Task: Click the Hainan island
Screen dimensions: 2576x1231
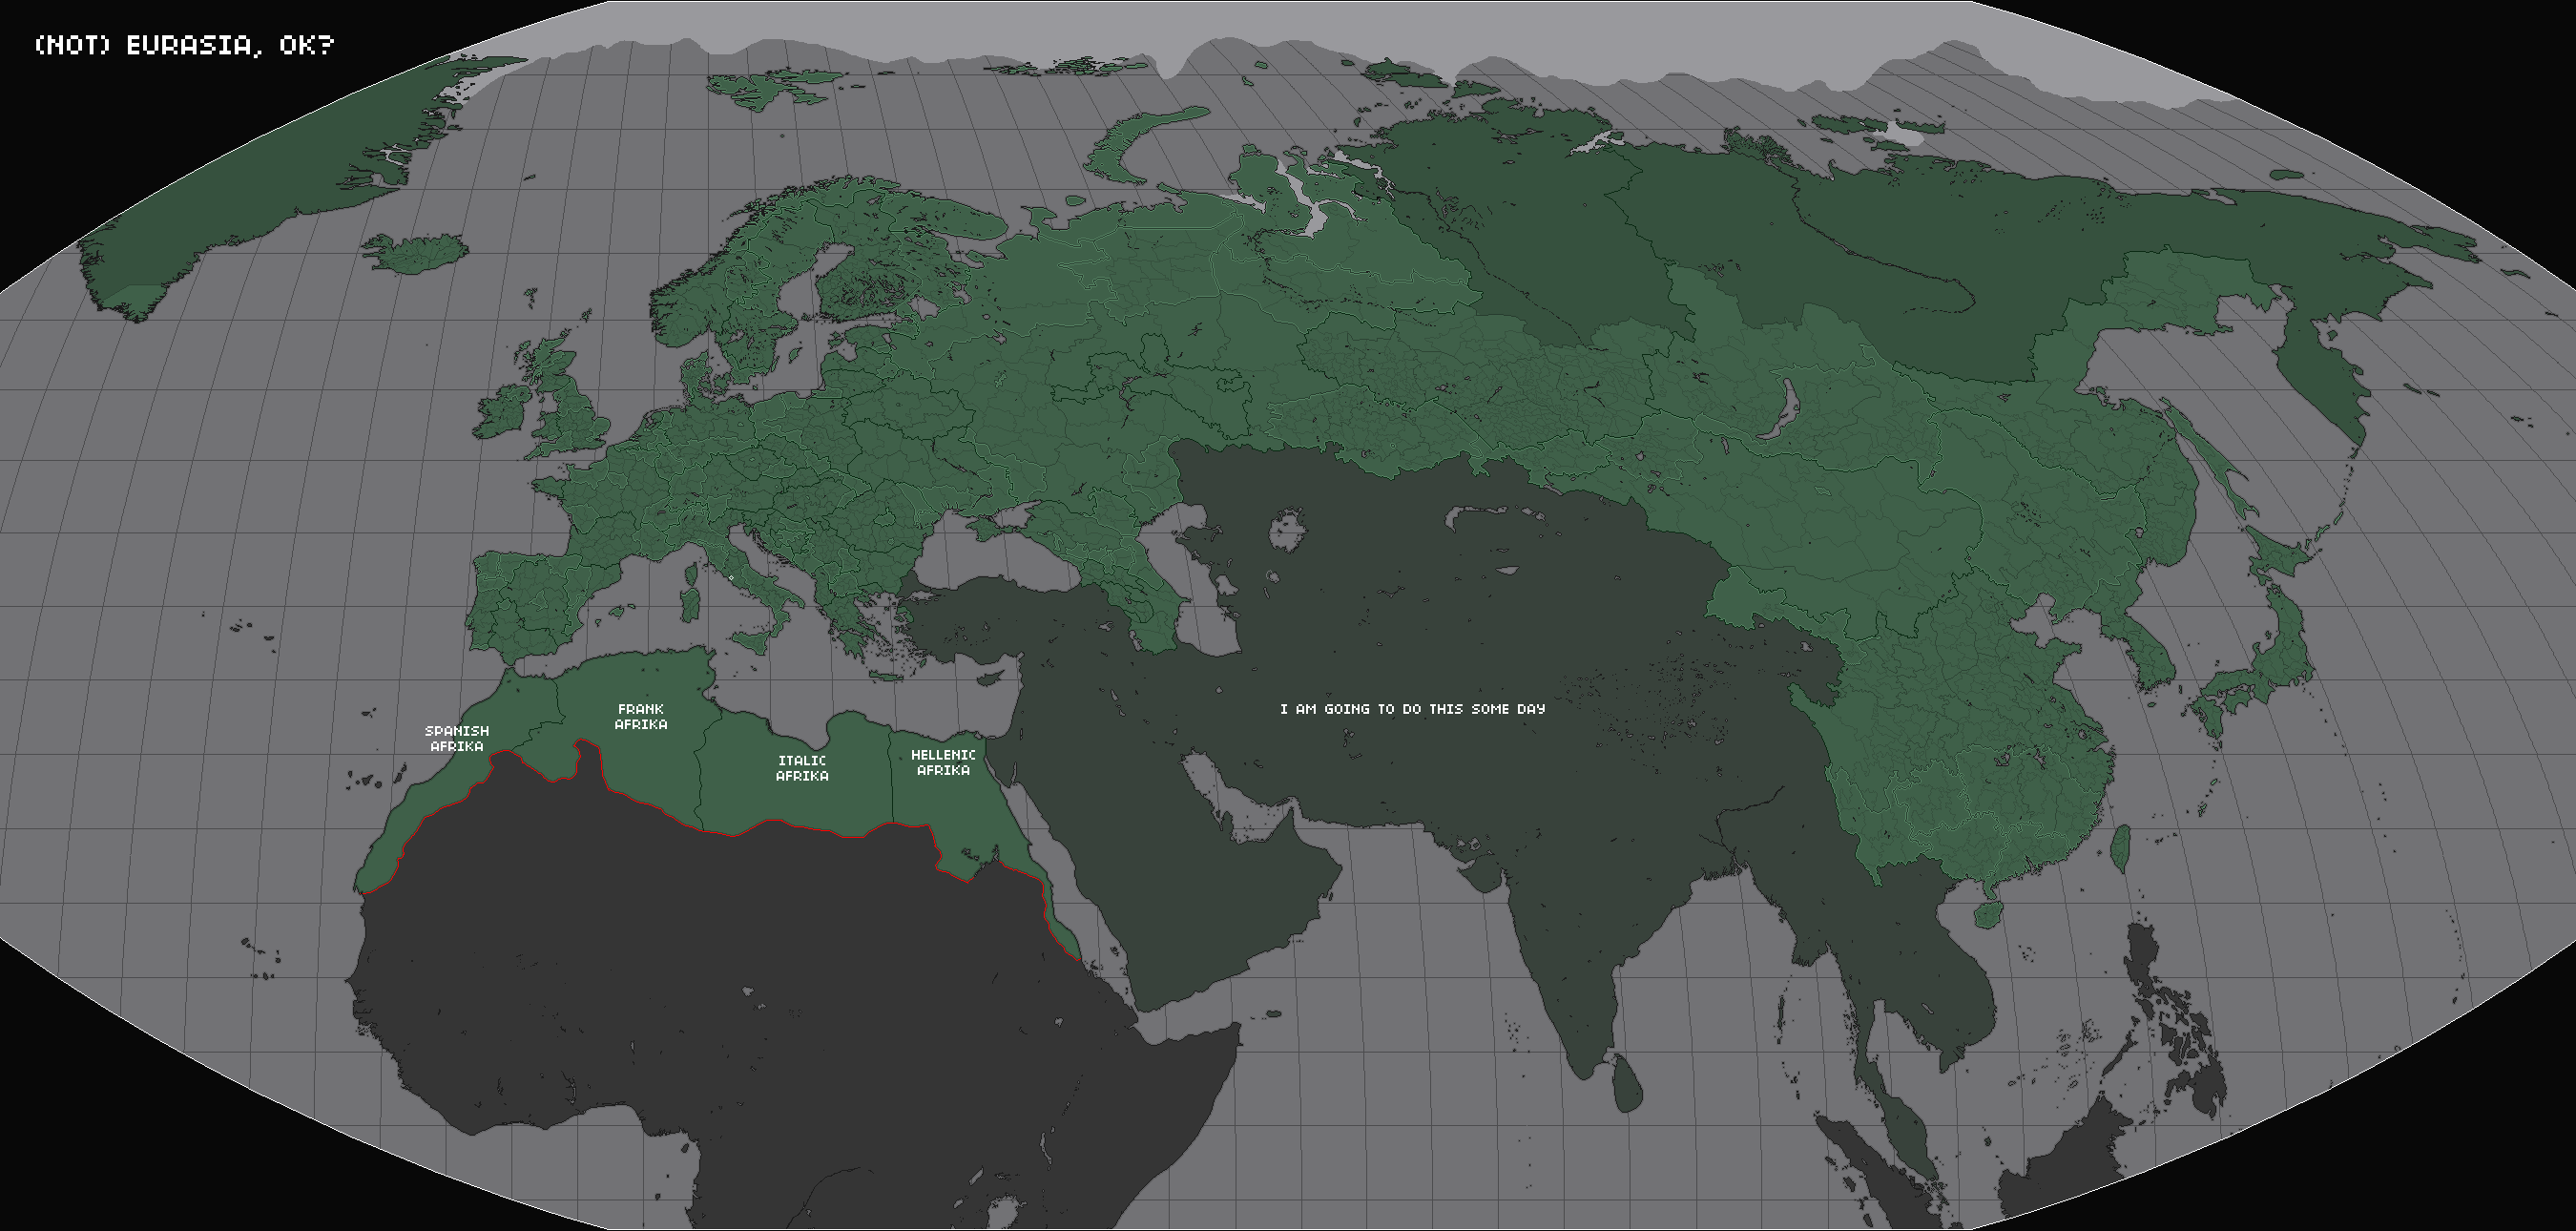Action: (x=1988, y=914)
